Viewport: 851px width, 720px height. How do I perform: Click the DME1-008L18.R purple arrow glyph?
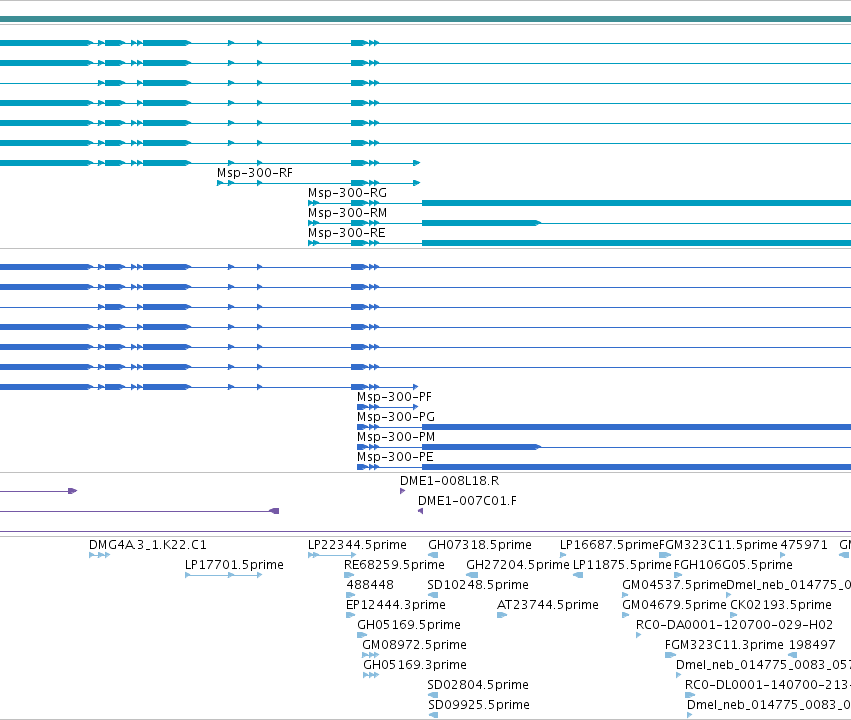403,491
